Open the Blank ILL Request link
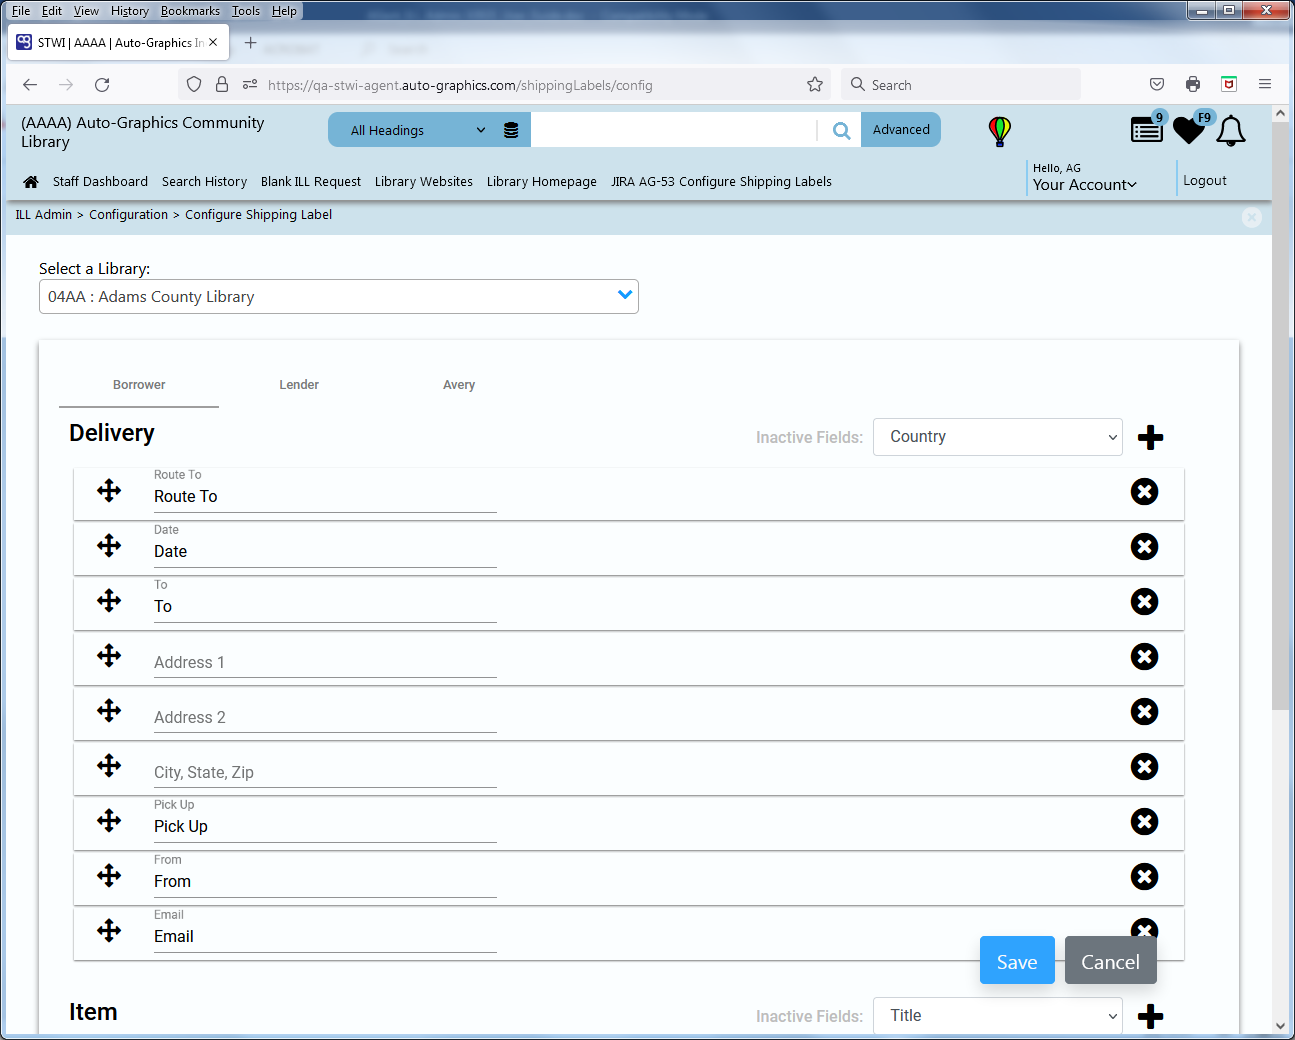Image resolution: width=1295 pixels, height=1040 pixels. pos(311,182)
